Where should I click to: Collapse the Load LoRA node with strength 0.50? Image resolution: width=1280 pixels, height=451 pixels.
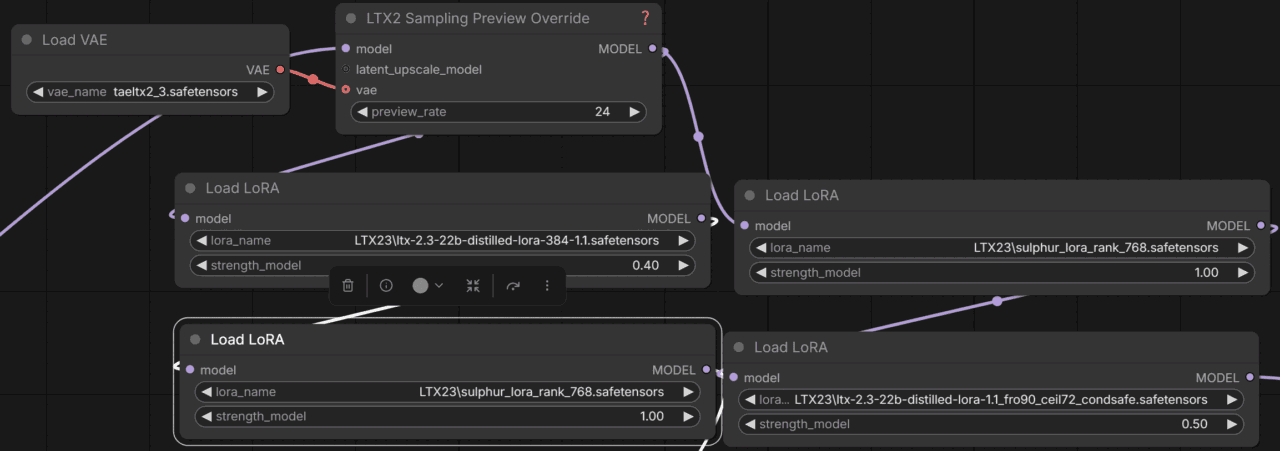738,347
